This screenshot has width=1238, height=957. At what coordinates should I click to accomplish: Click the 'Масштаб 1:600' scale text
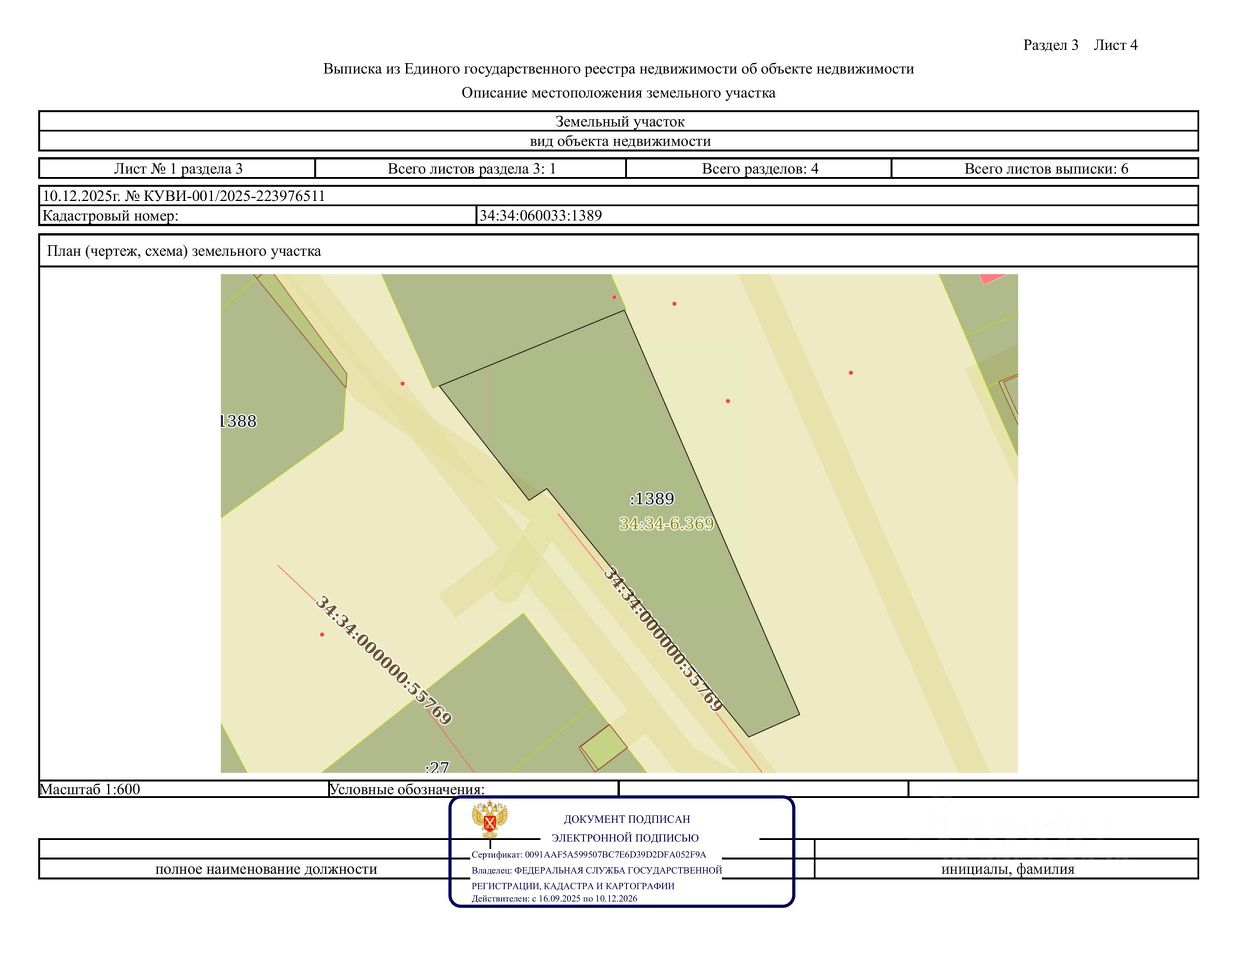click(90, 789)
